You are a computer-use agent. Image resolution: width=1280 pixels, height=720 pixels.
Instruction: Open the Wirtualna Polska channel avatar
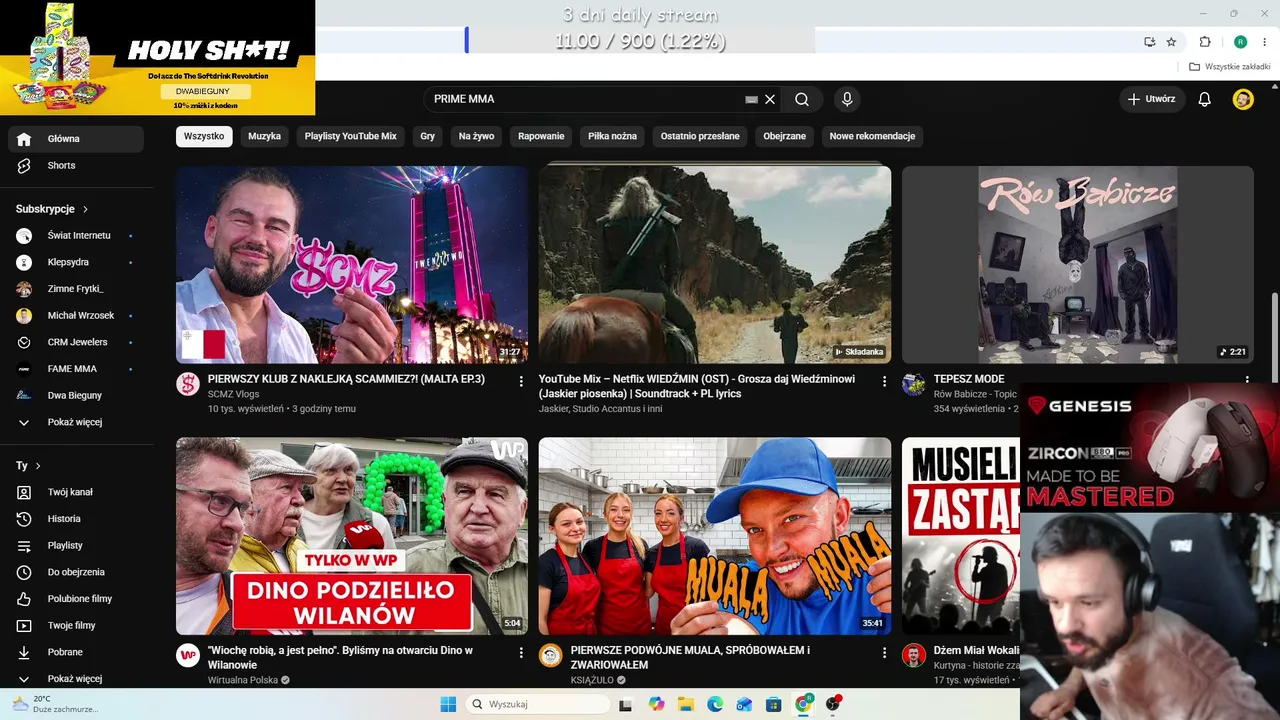click(x=188, y=655)
